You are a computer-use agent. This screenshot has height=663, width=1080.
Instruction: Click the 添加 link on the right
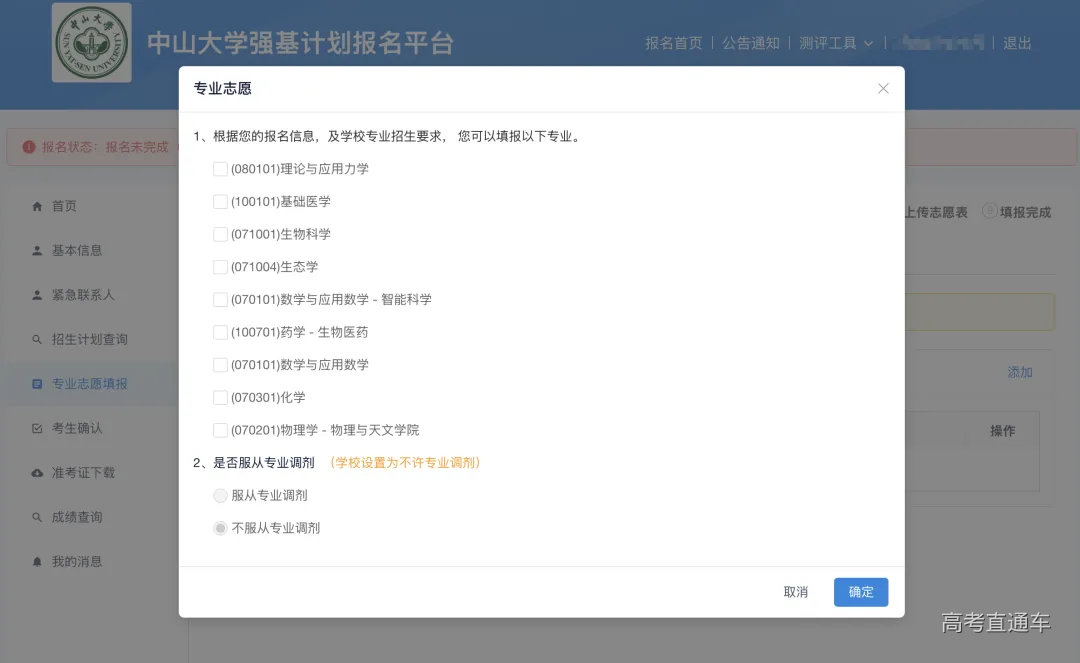(x=1020, y=371)
